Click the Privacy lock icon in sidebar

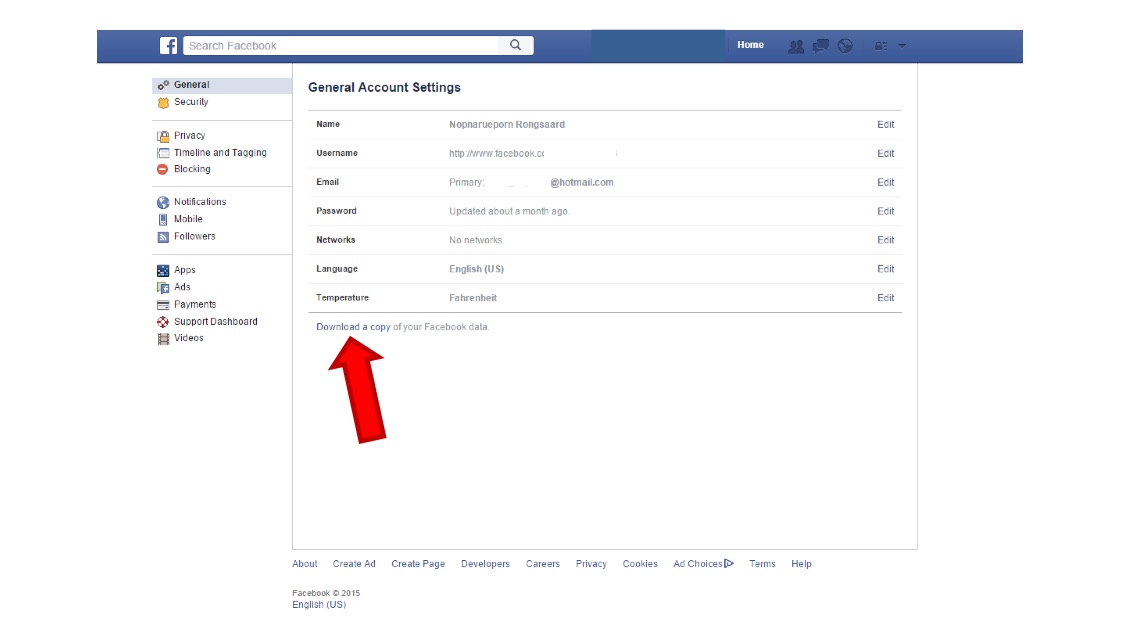(163, 136)
